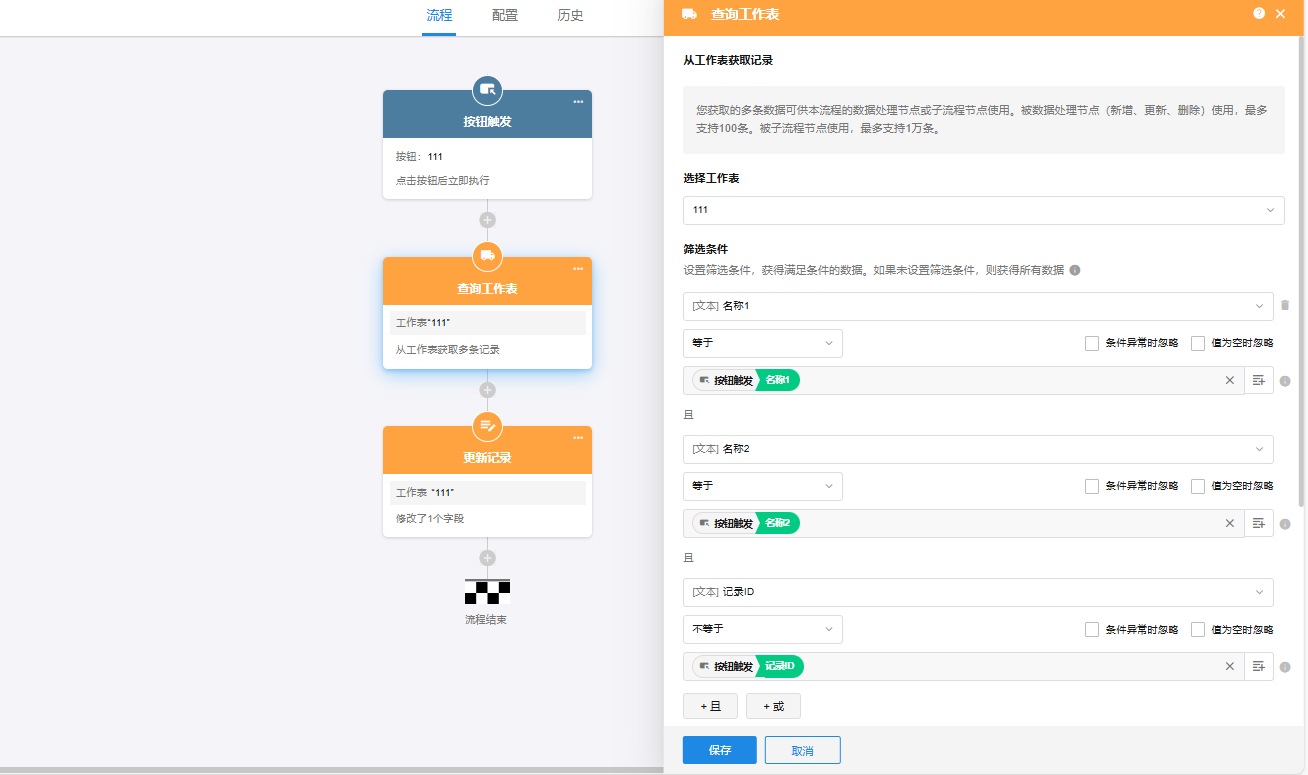Open more options on 更新记录 node
The image size is (1308, 775).
tap(578, 438)
